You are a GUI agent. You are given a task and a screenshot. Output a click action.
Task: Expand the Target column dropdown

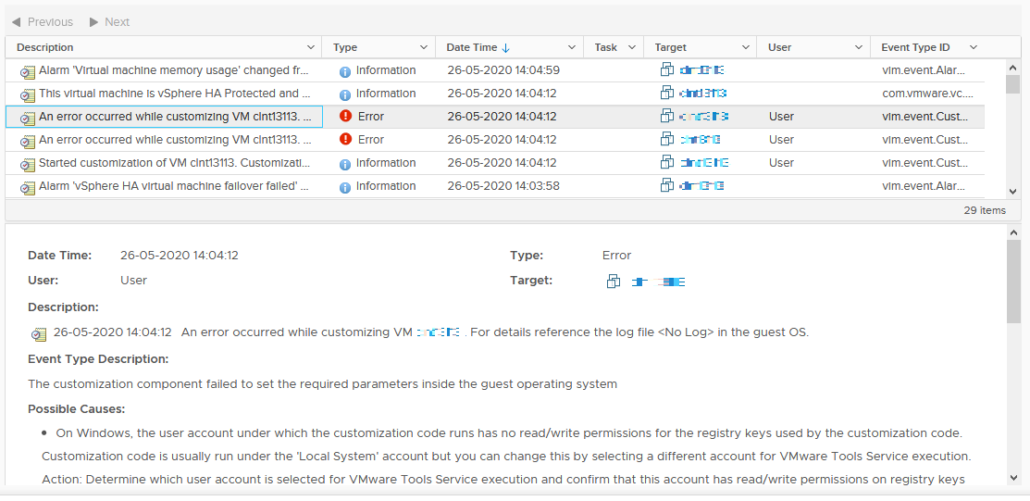coord(746,47)
